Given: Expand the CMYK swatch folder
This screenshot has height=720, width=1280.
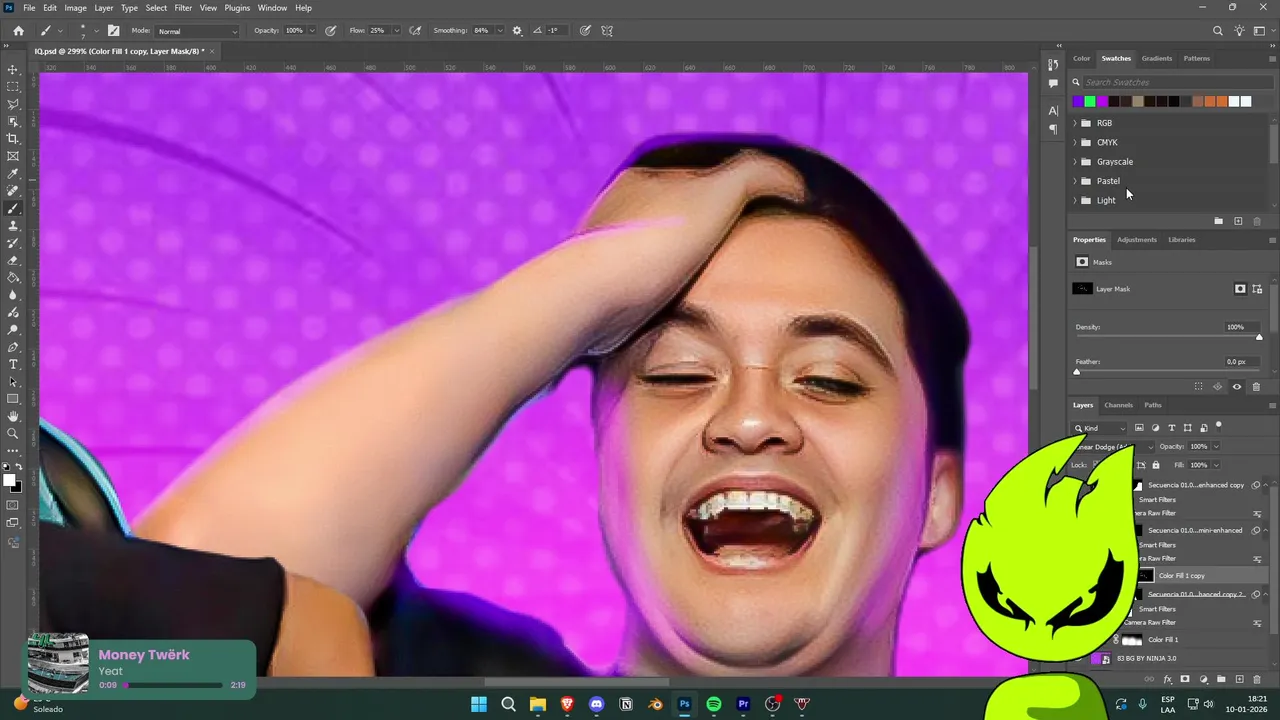Looking at the screenshot, I should pyautogui.click(x=1075, y=142).
